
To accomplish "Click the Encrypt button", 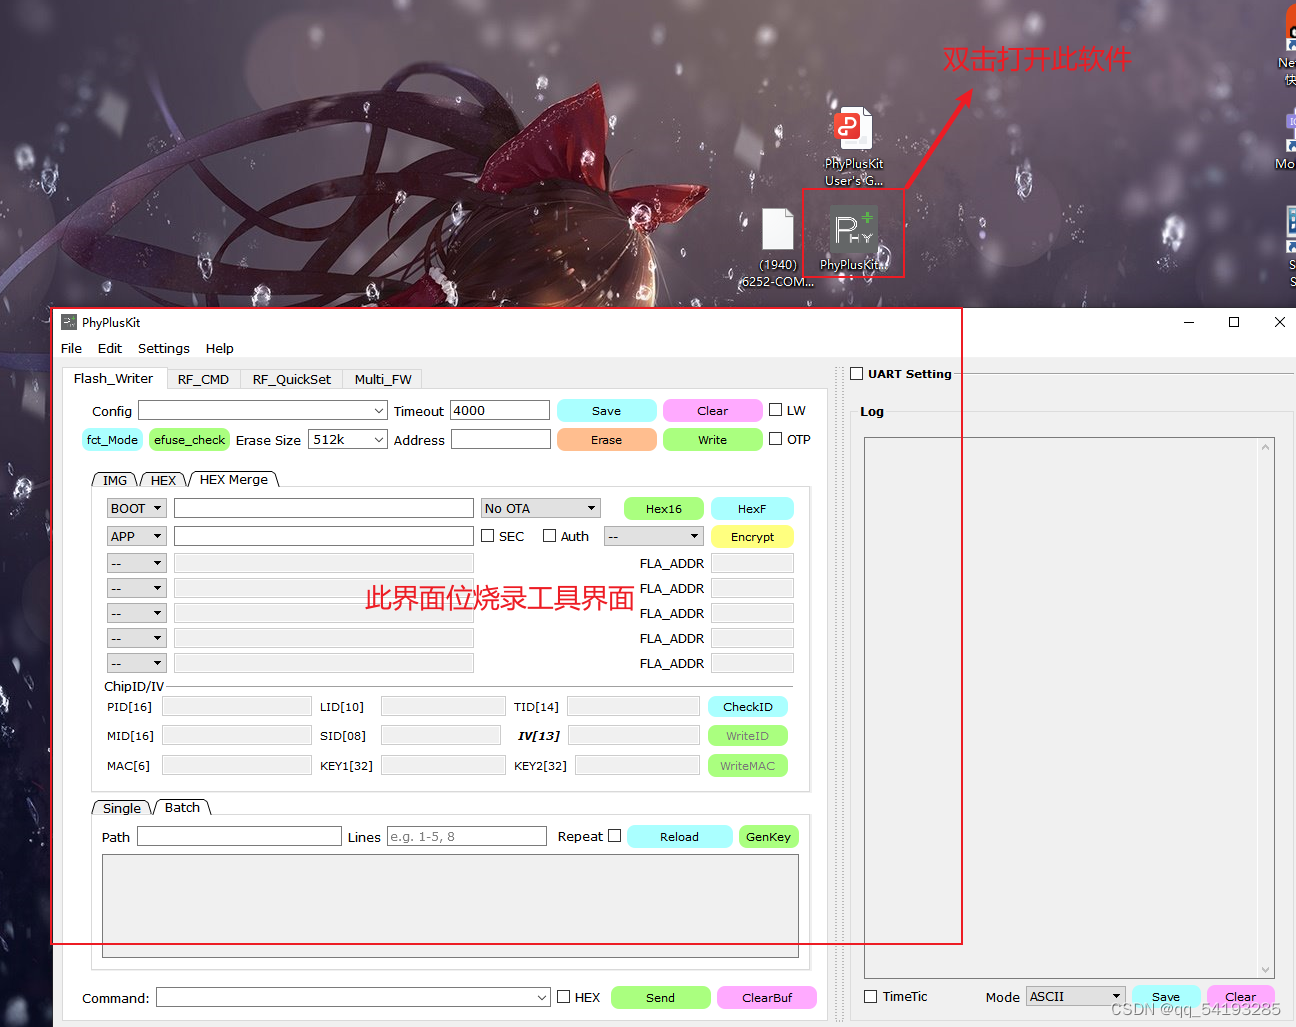I will click(x=752, y=536).
